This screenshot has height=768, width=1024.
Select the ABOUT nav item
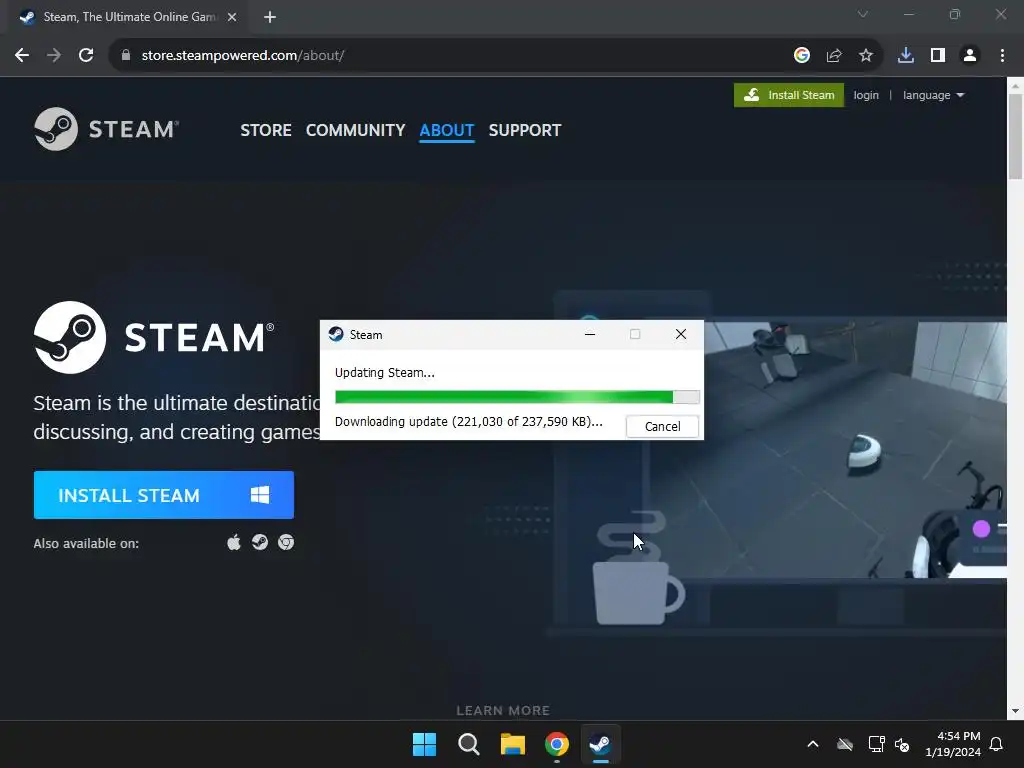[447, 130]
